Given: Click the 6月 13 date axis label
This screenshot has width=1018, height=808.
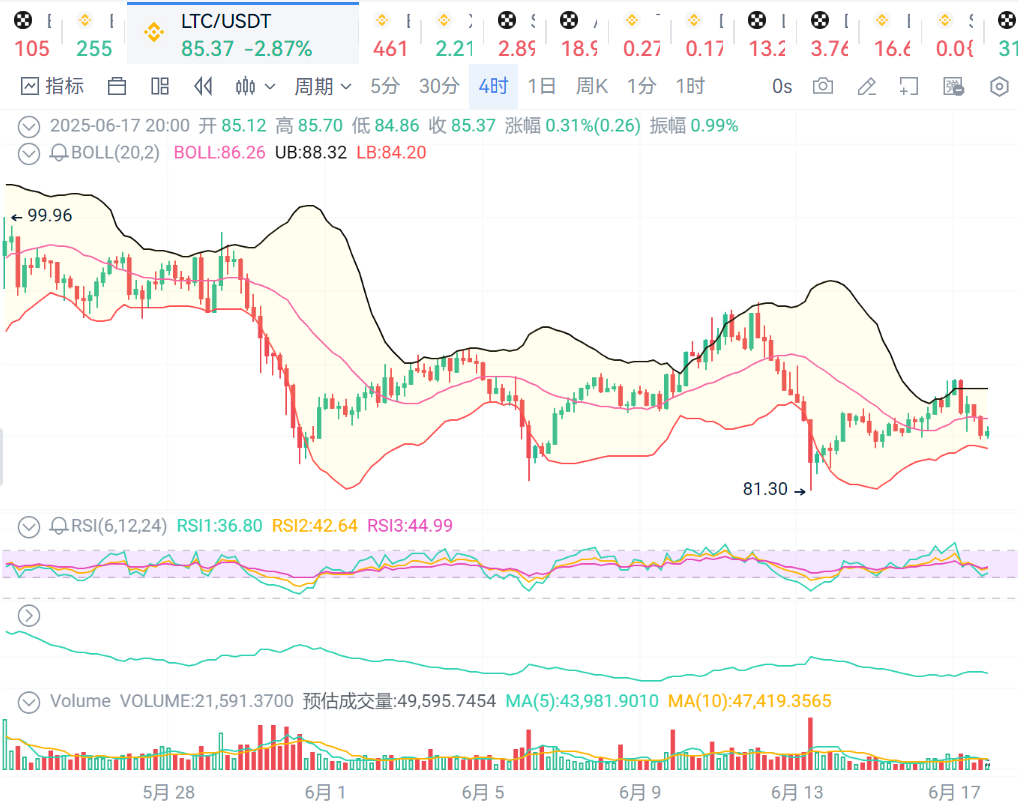Looking at the screenshot, I should tap(797, 792).
